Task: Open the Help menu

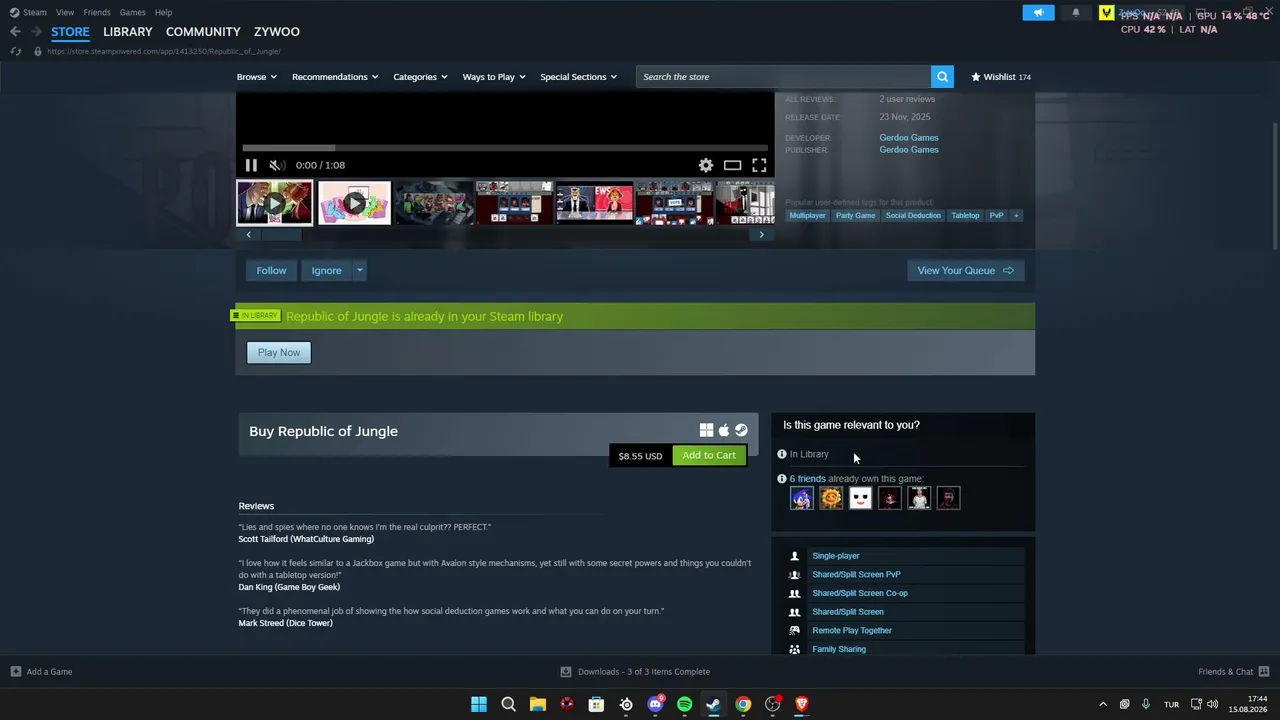Action: coord(164,12)
